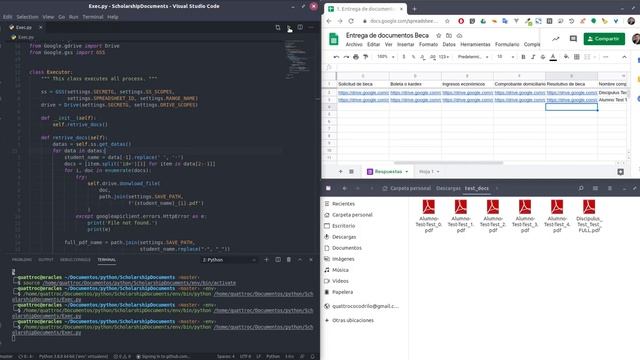Viewport: 640px width, 360px height.
Task: Open the Selection menu in VS Code
Action: pos(27,17)
